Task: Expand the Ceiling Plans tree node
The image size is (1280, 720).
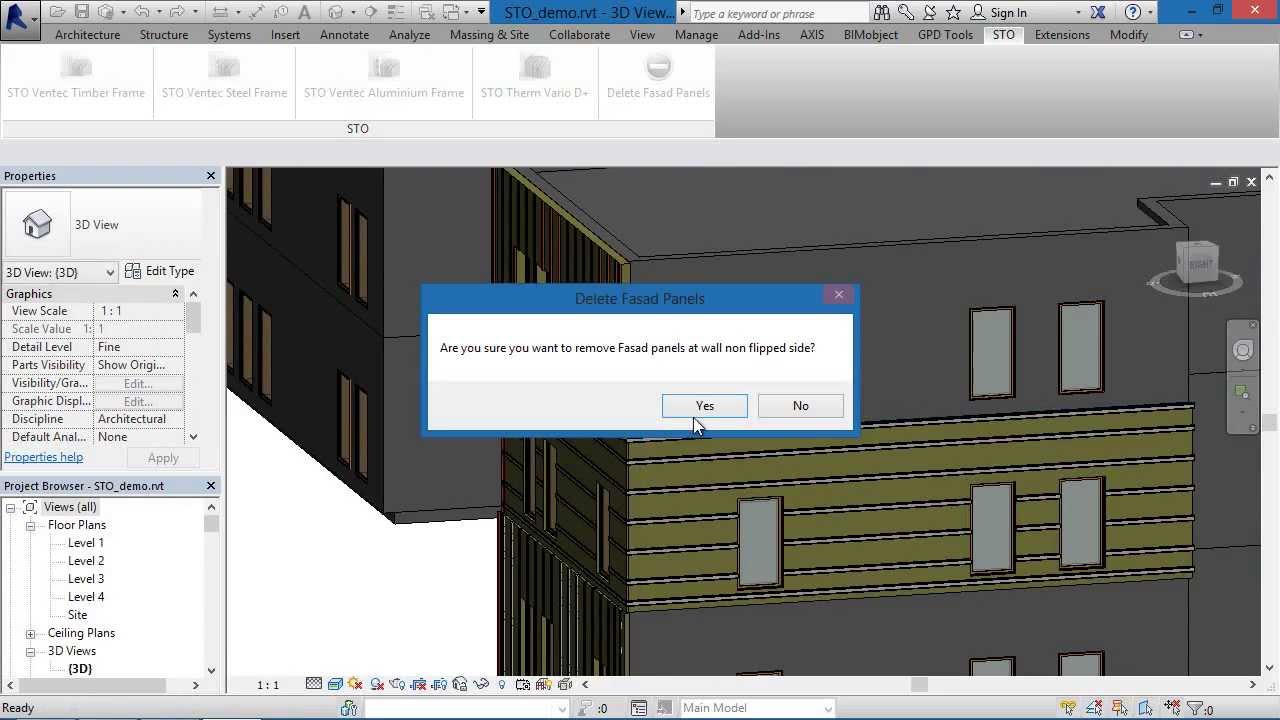Action: pos(31,633)
